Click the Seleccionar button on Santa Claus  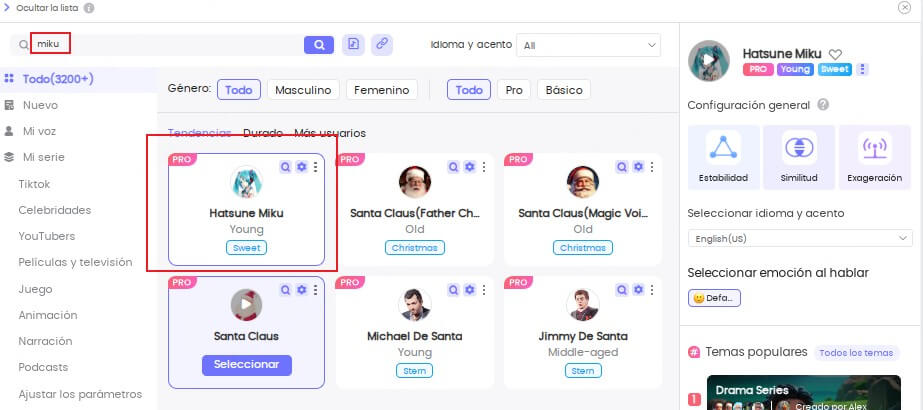(246, 364)
